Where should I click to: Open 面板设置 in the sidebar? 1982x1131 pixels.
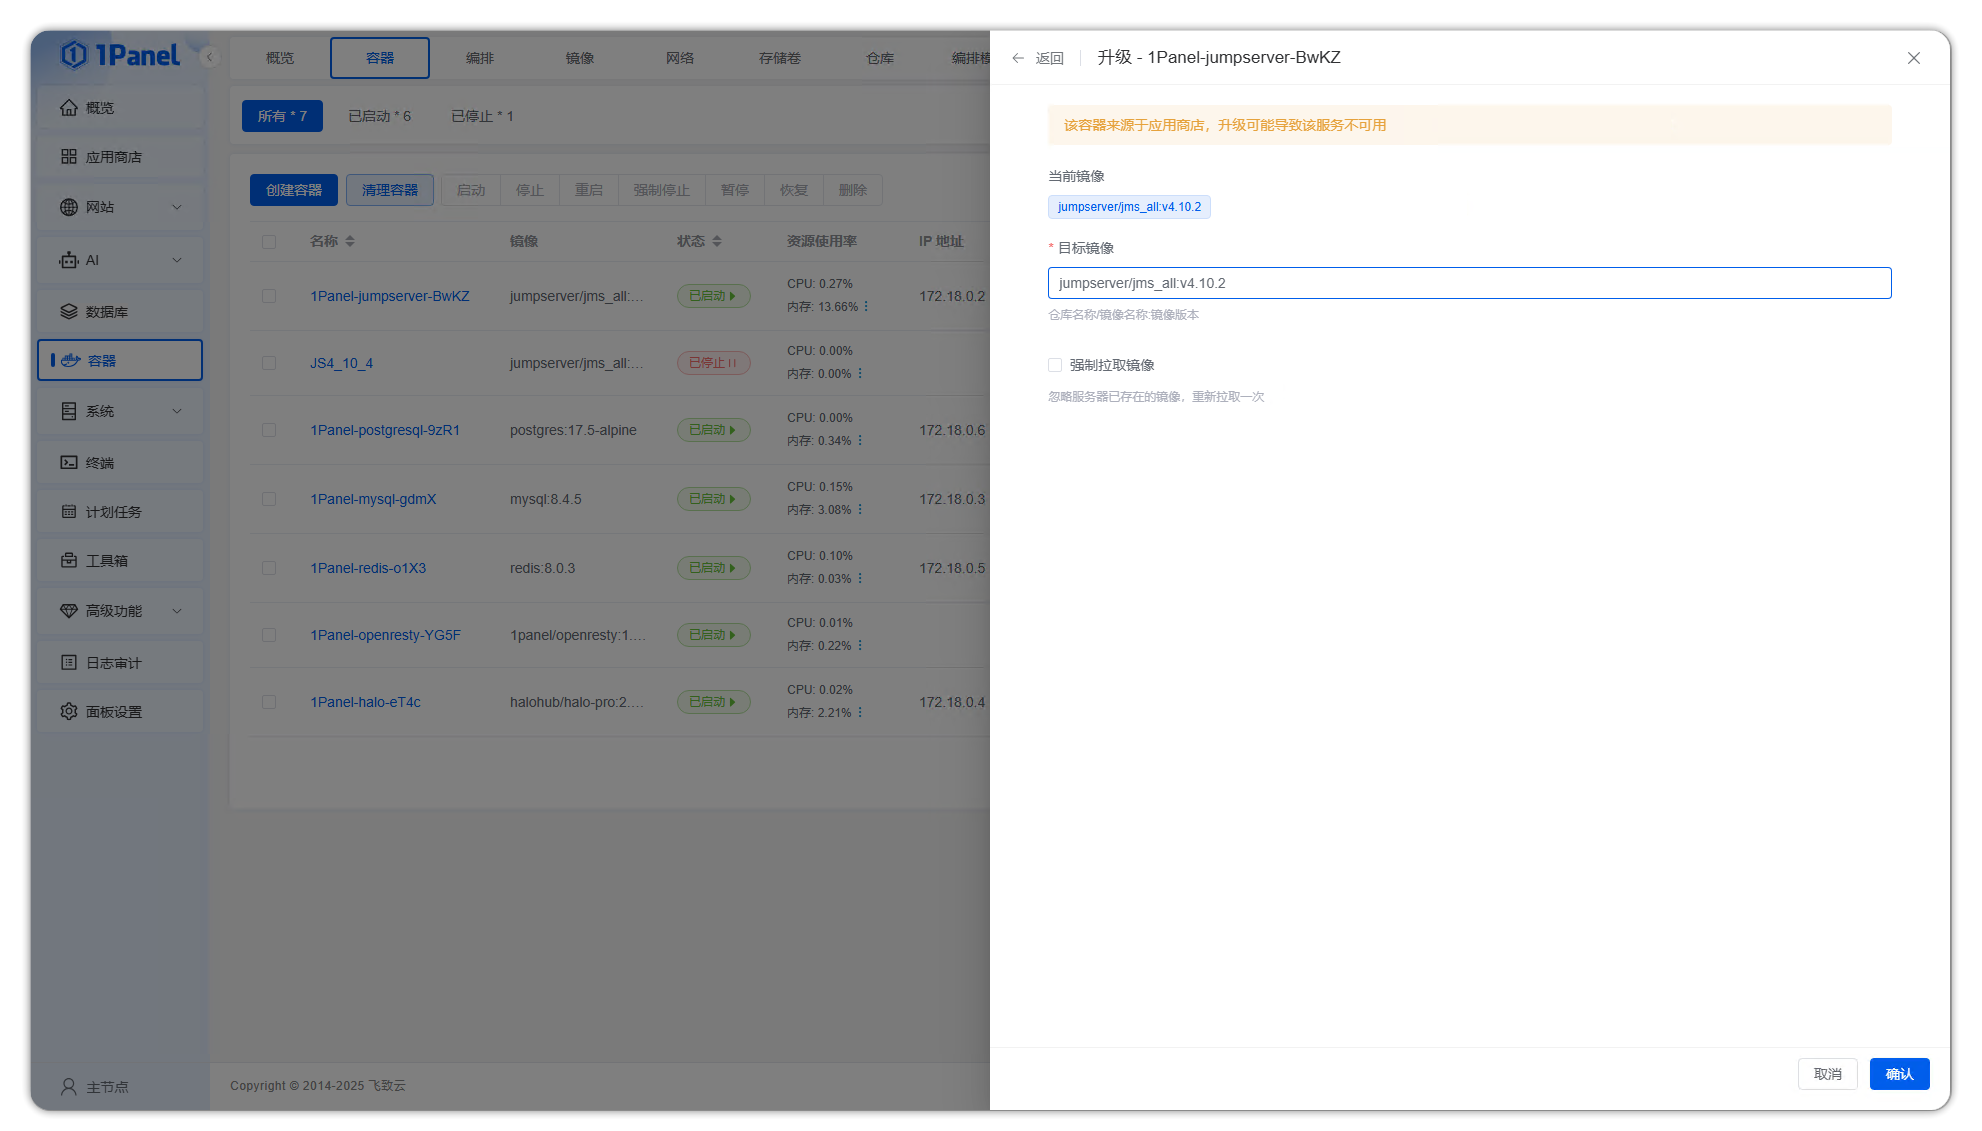tap(120, 712)
